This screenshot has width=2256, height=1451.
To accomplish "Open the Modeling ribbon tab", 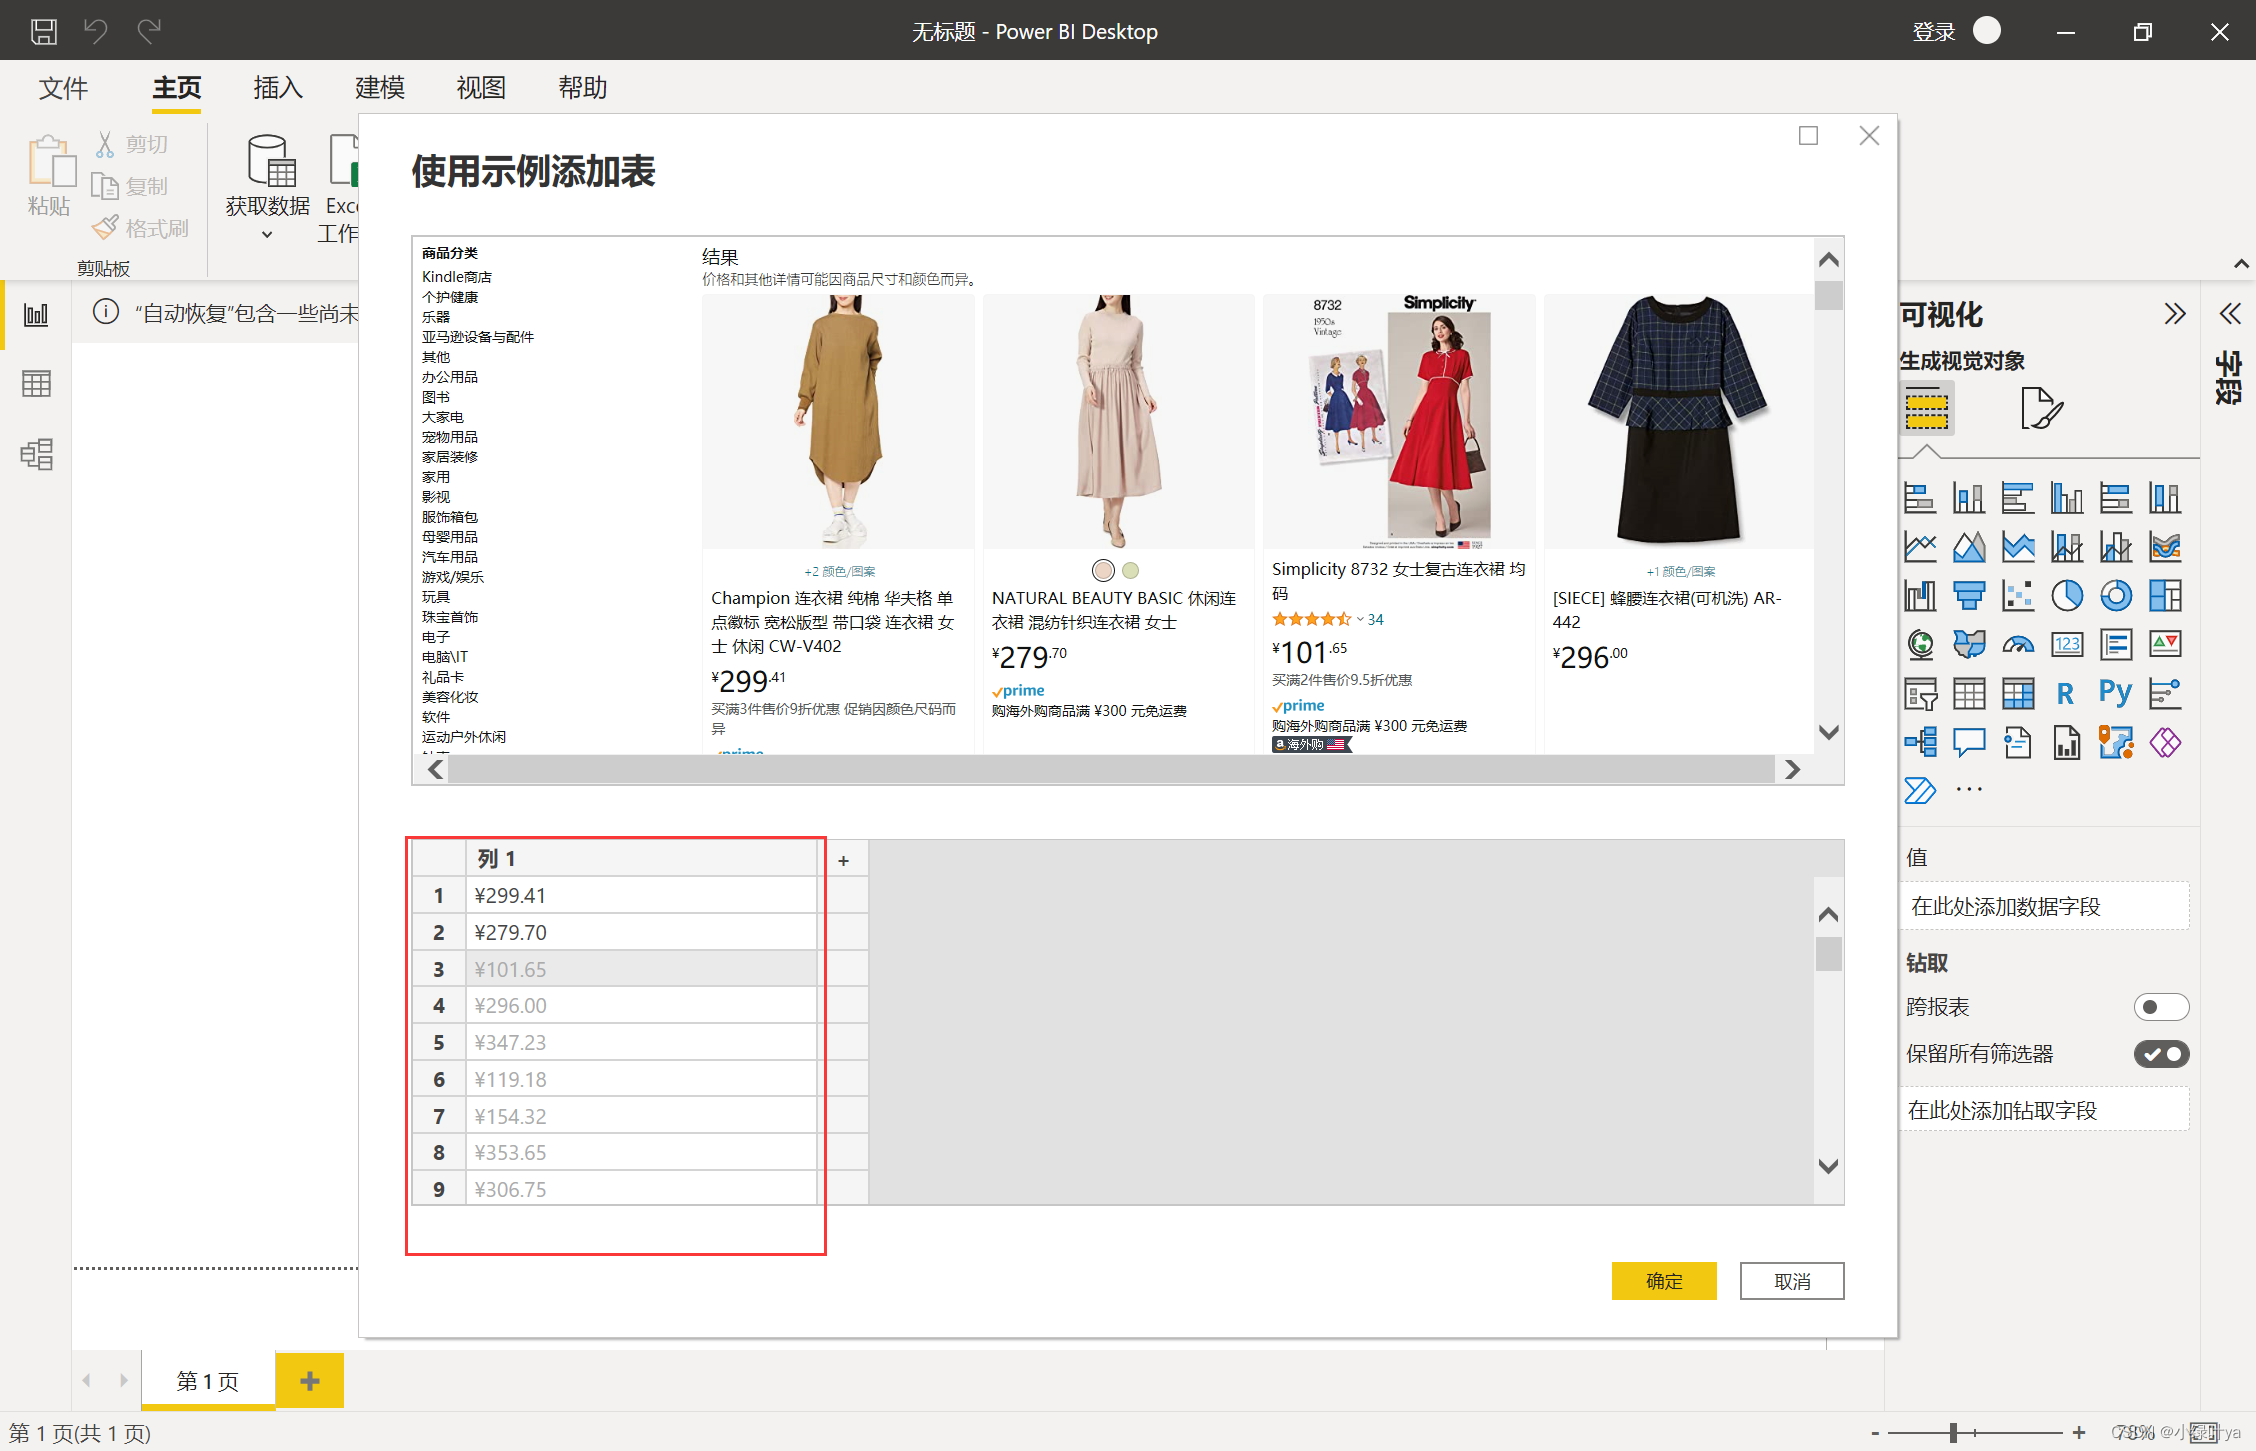I will coord(379,88).
